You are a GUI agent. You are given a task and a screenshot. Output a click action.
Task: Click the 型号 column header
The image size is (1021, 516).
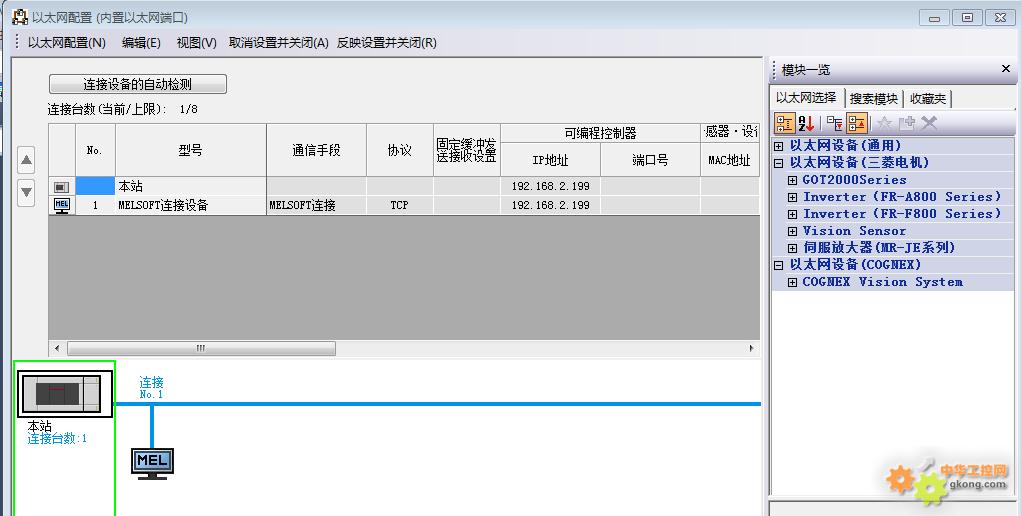coord(191,150)
